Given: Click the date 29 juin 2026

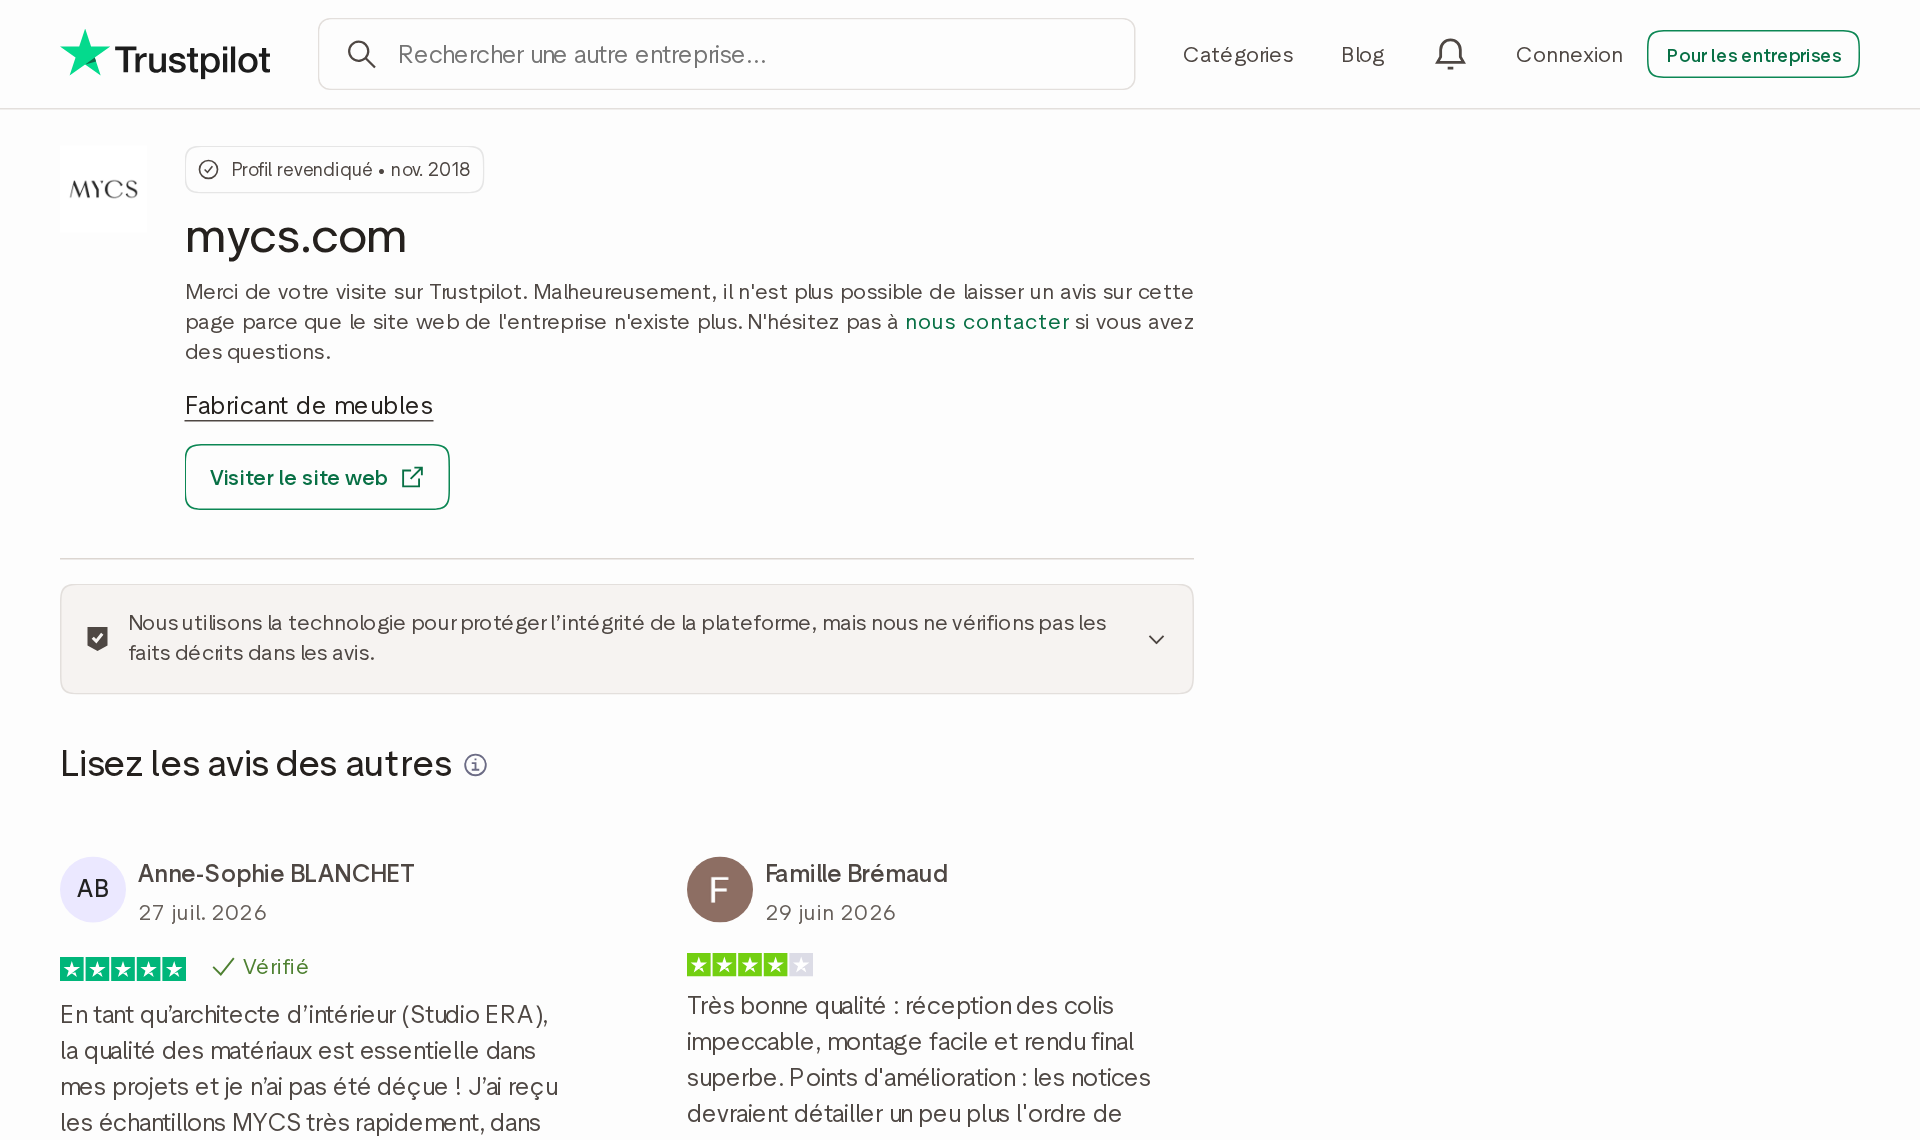Looking at the screenshot, I should click(x=830, y=913).
